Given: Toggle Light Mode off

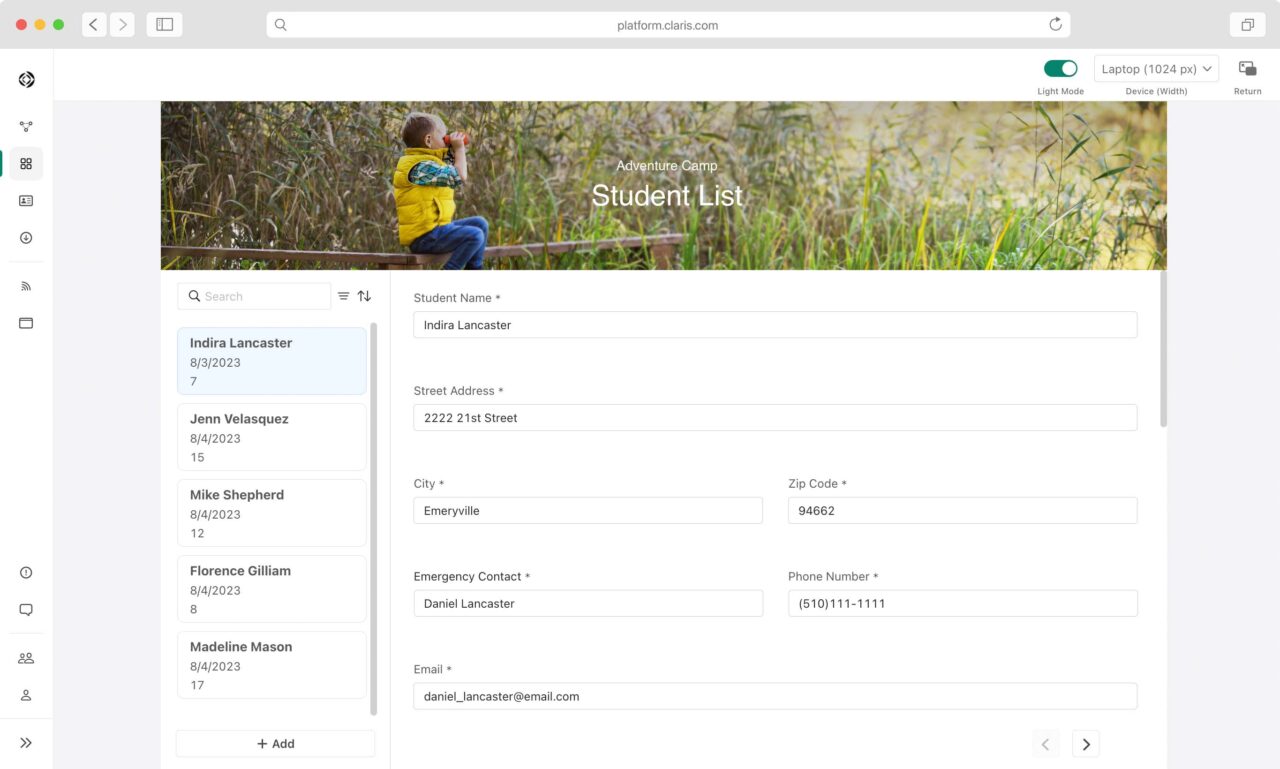Looking at the screenshot, I should [1060, 68].
